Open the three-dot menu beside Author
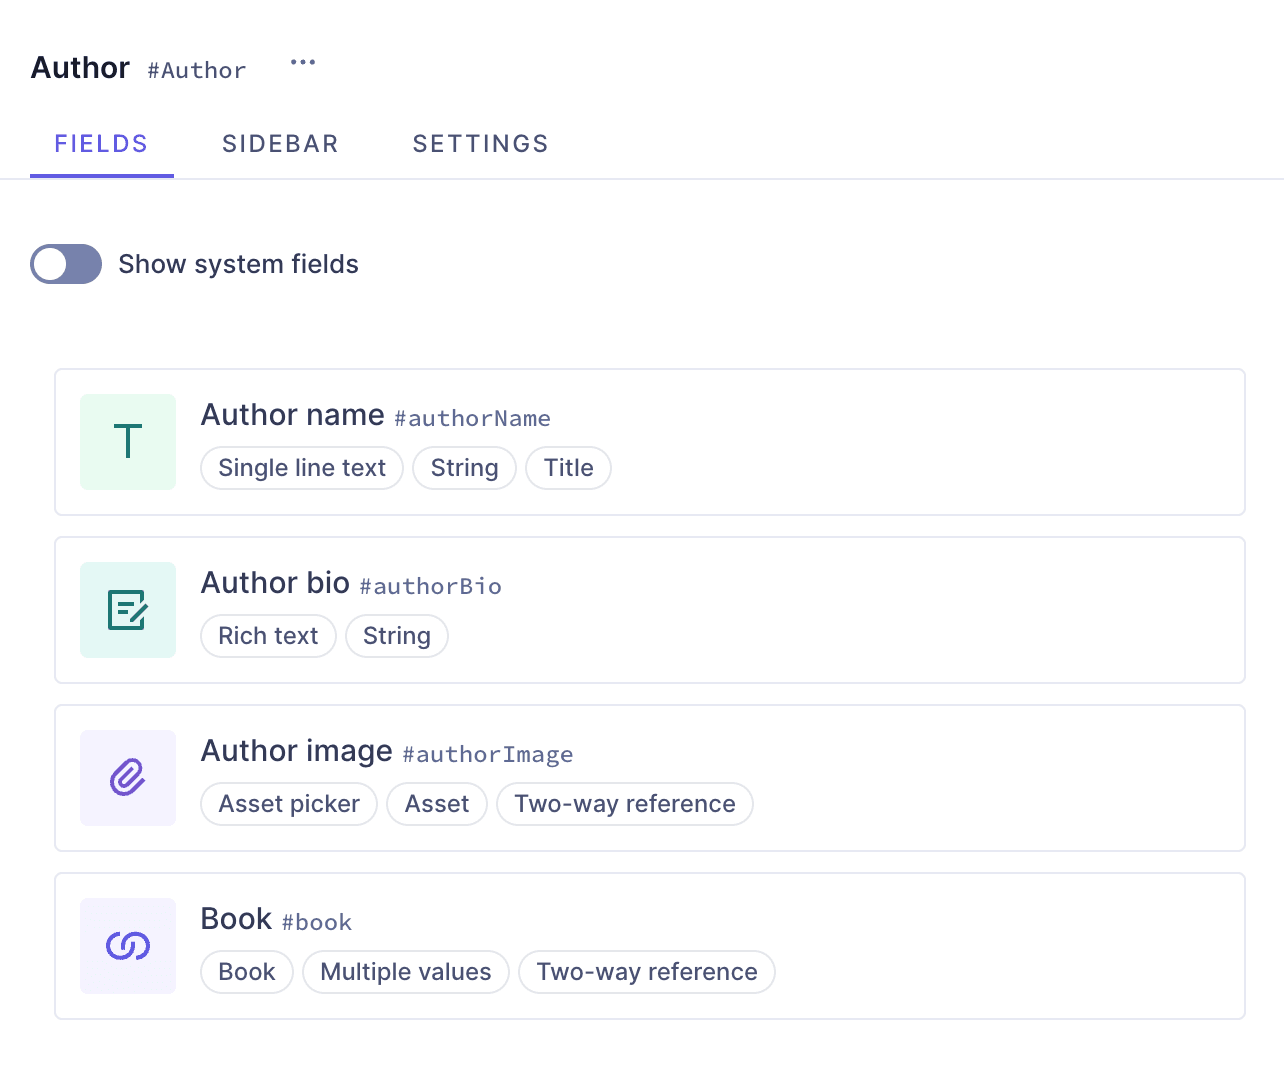 (303, 62)
